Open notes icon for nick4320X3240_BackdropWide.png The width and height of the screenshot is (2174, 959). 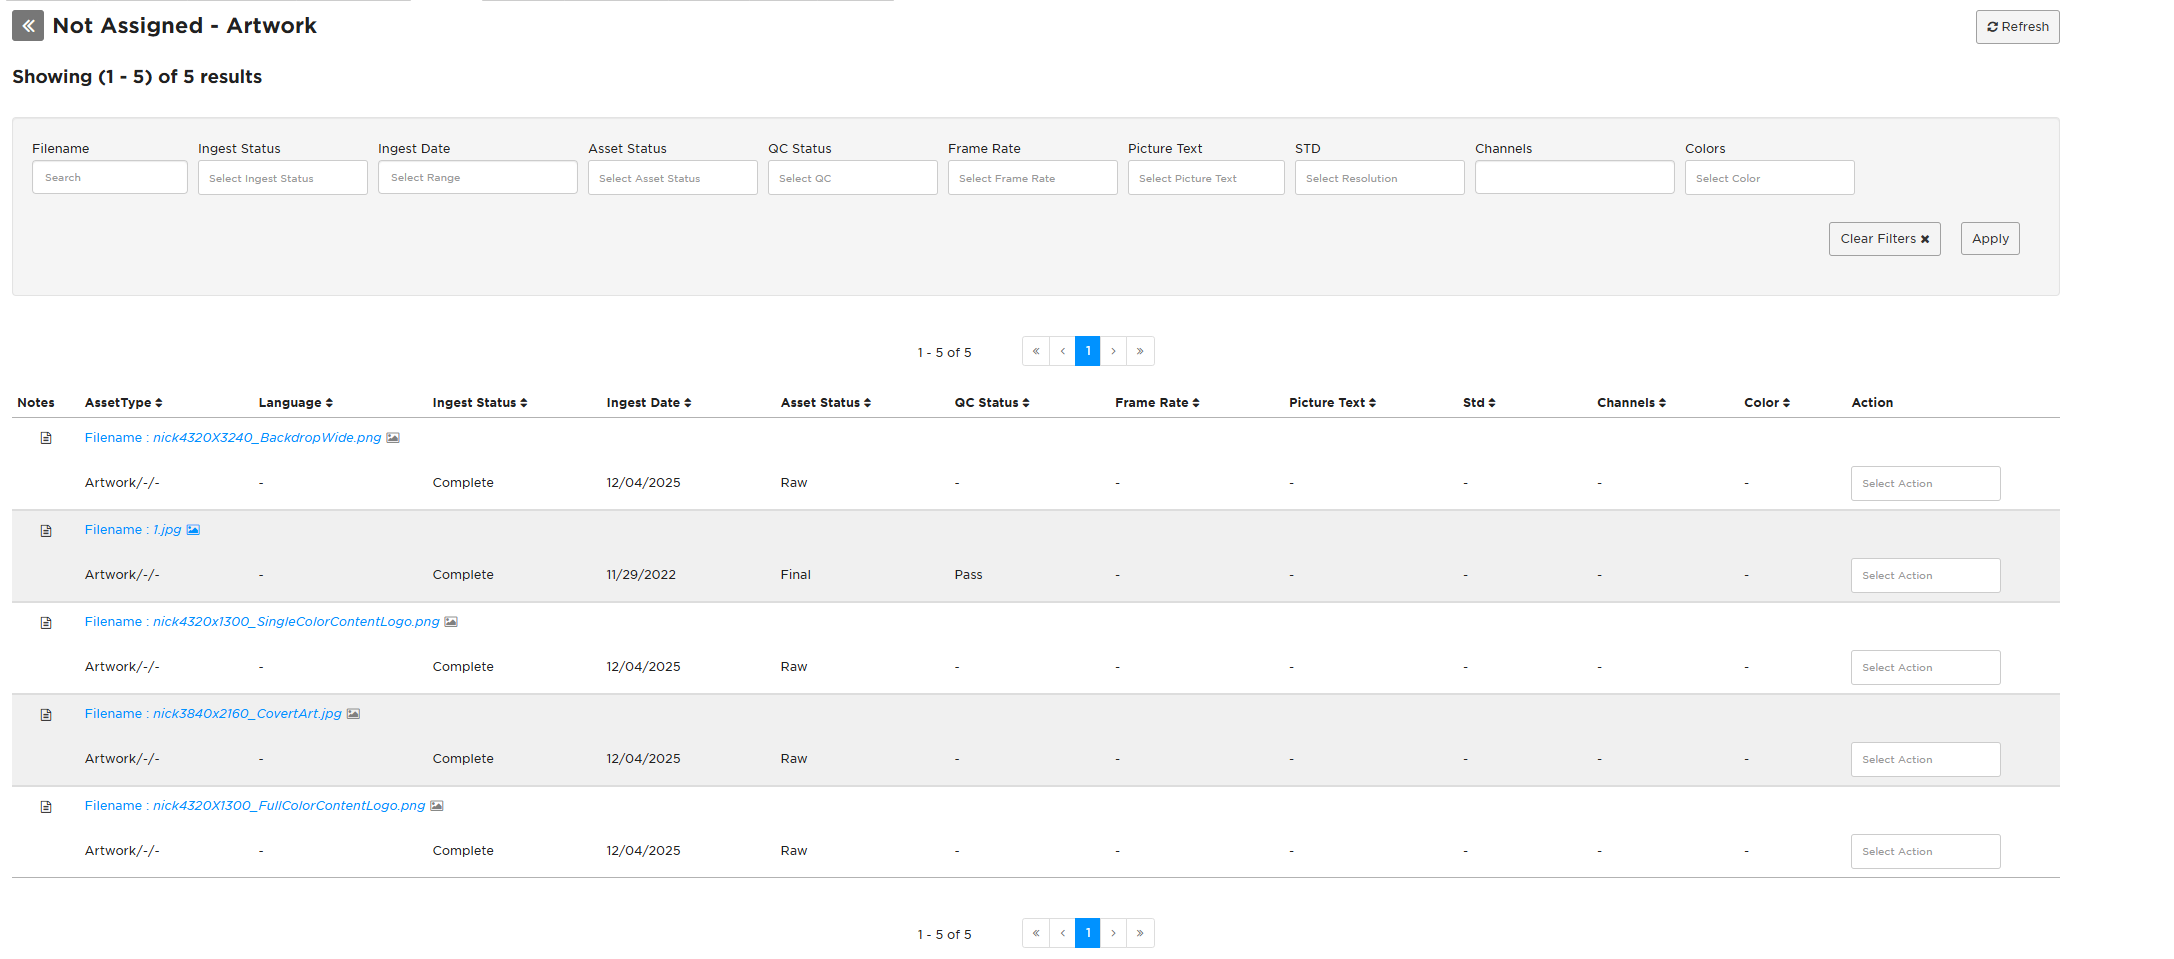pyautogui.click(x=46, y=438)
